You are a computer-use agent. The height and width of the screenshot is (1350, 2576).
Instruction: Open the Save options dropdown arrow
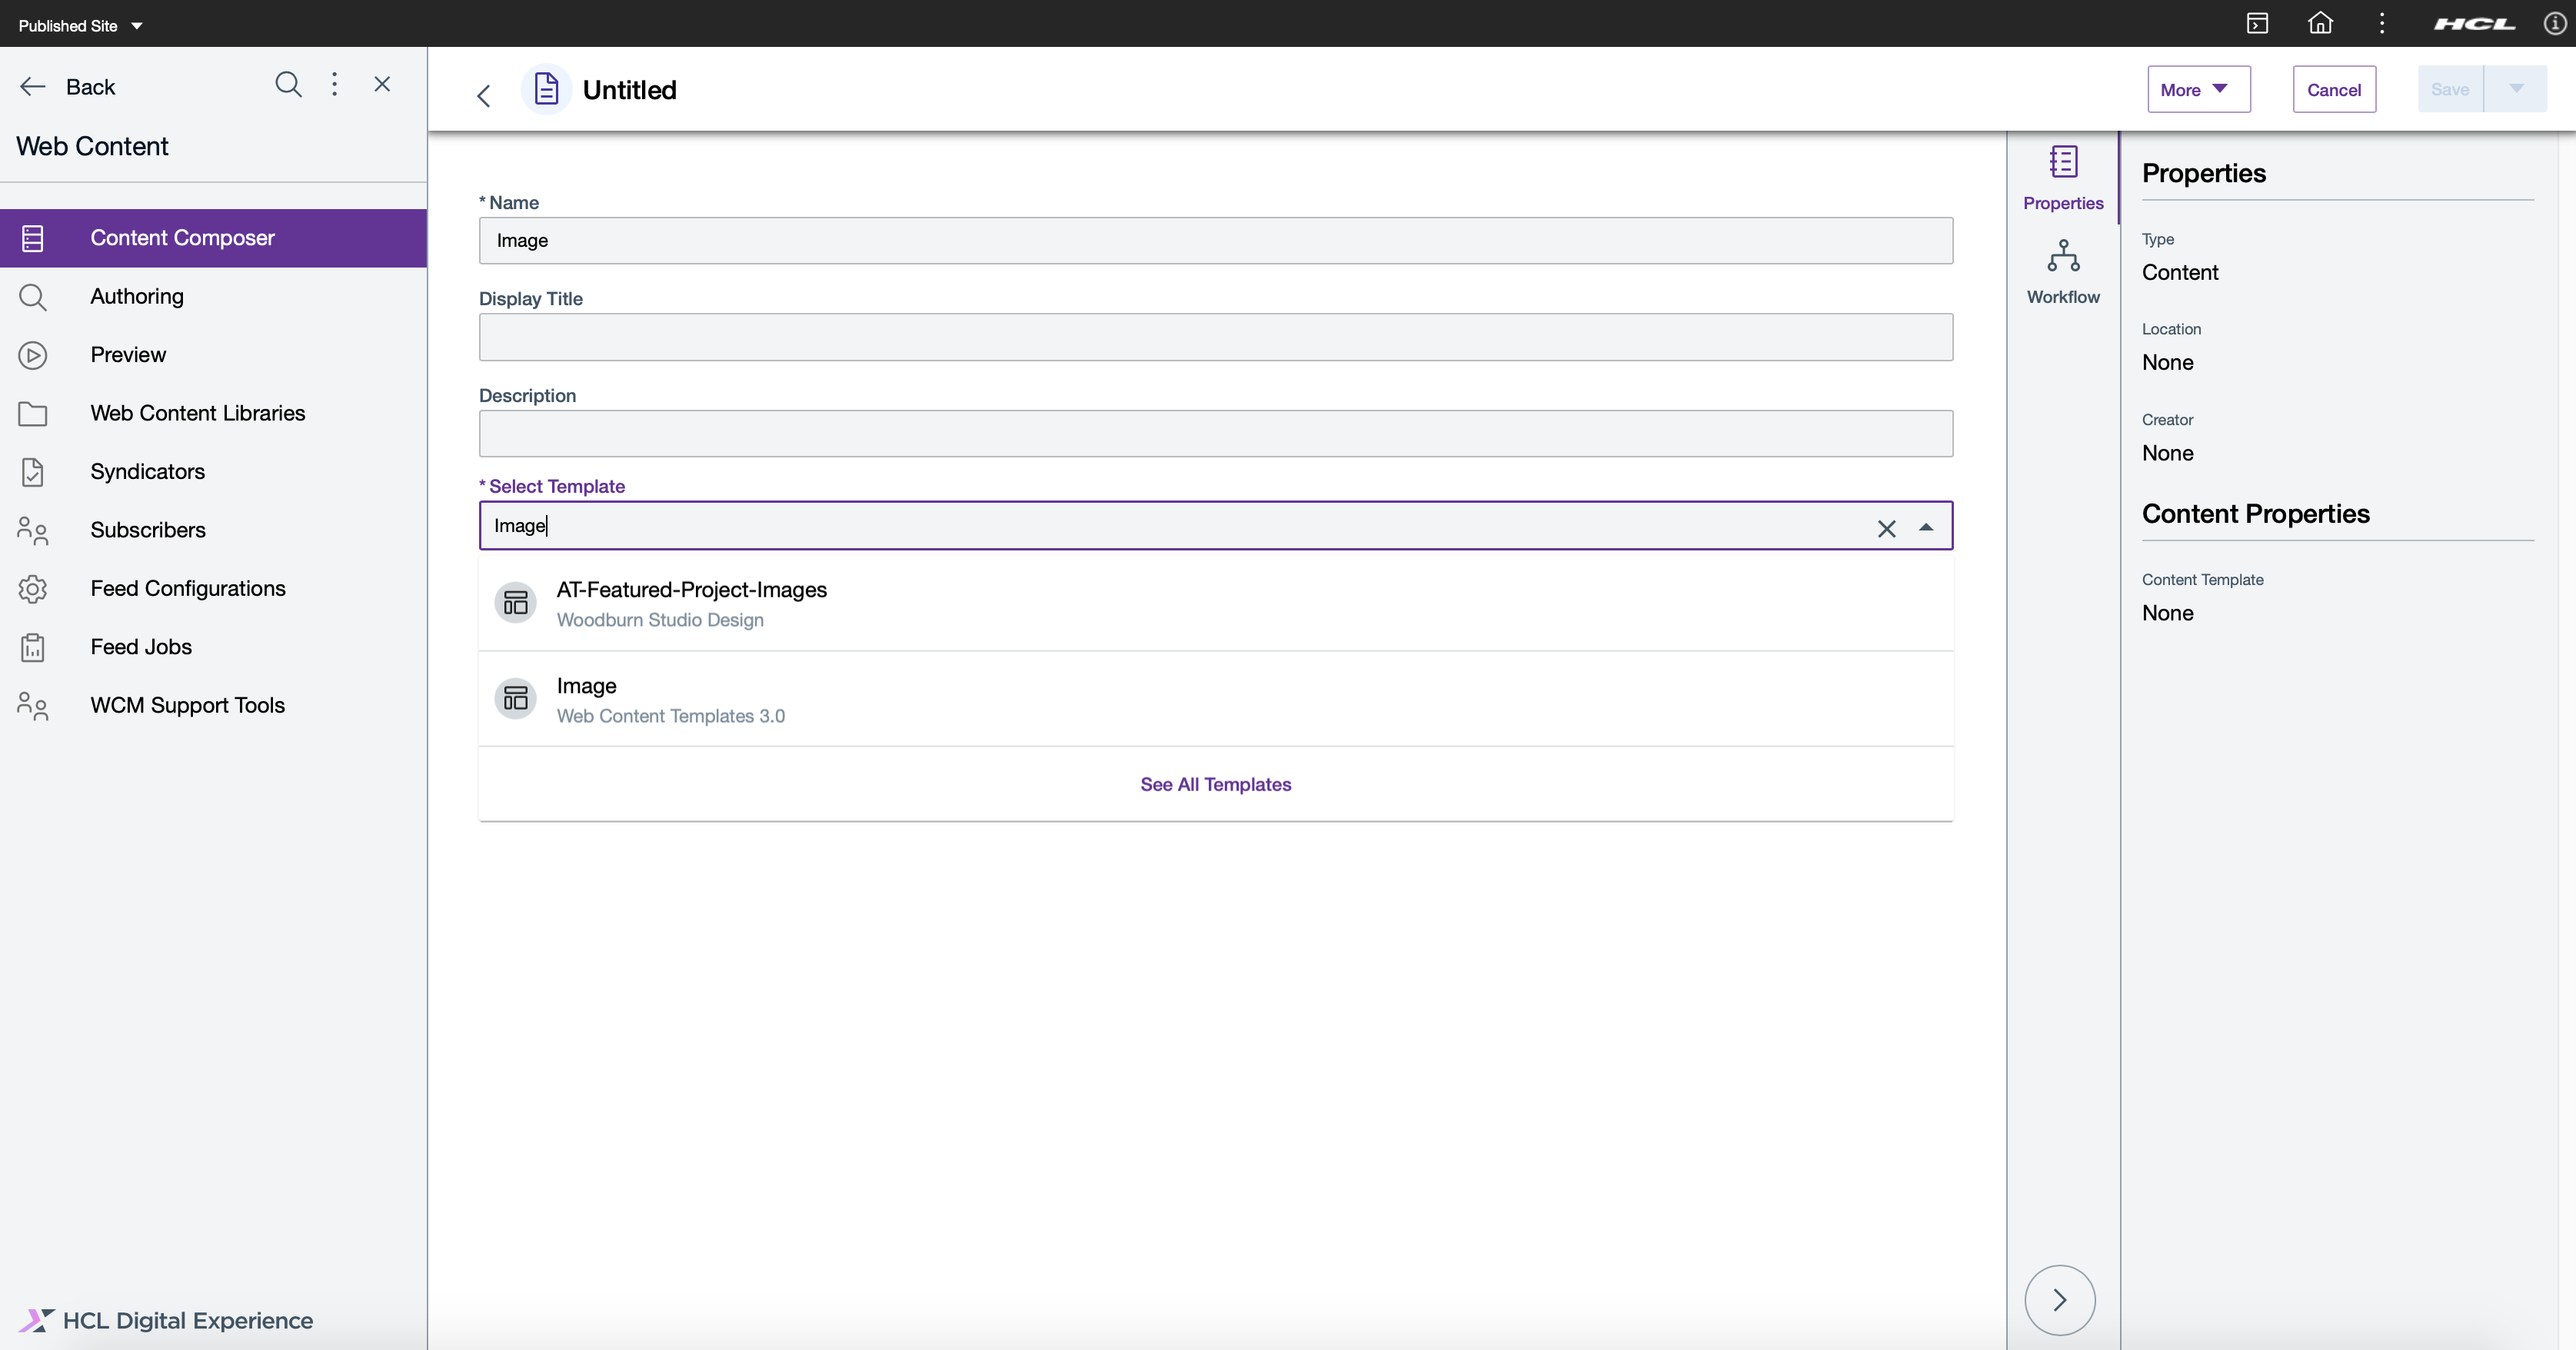pos(2516,90)
